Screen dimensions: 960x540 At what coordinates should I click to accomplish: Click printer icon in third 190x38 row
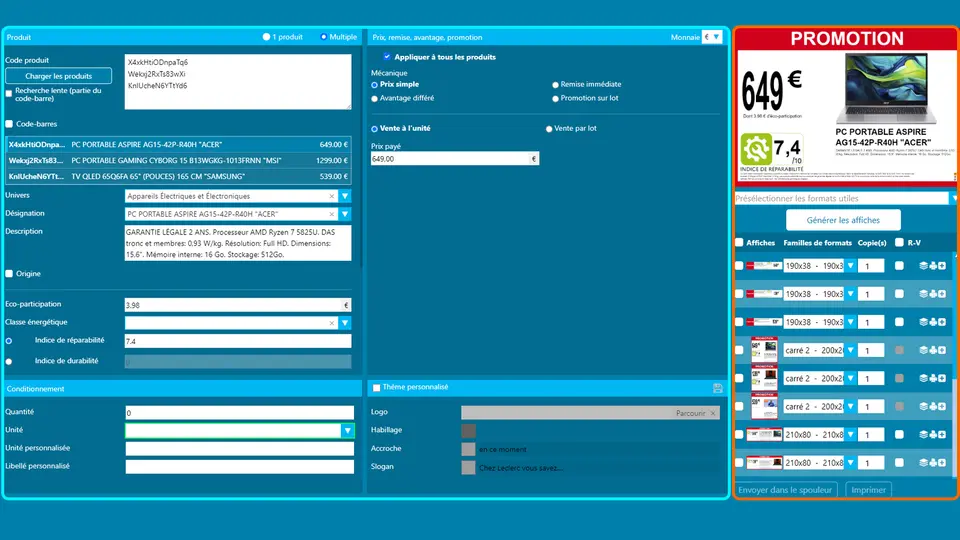[932, 322]
